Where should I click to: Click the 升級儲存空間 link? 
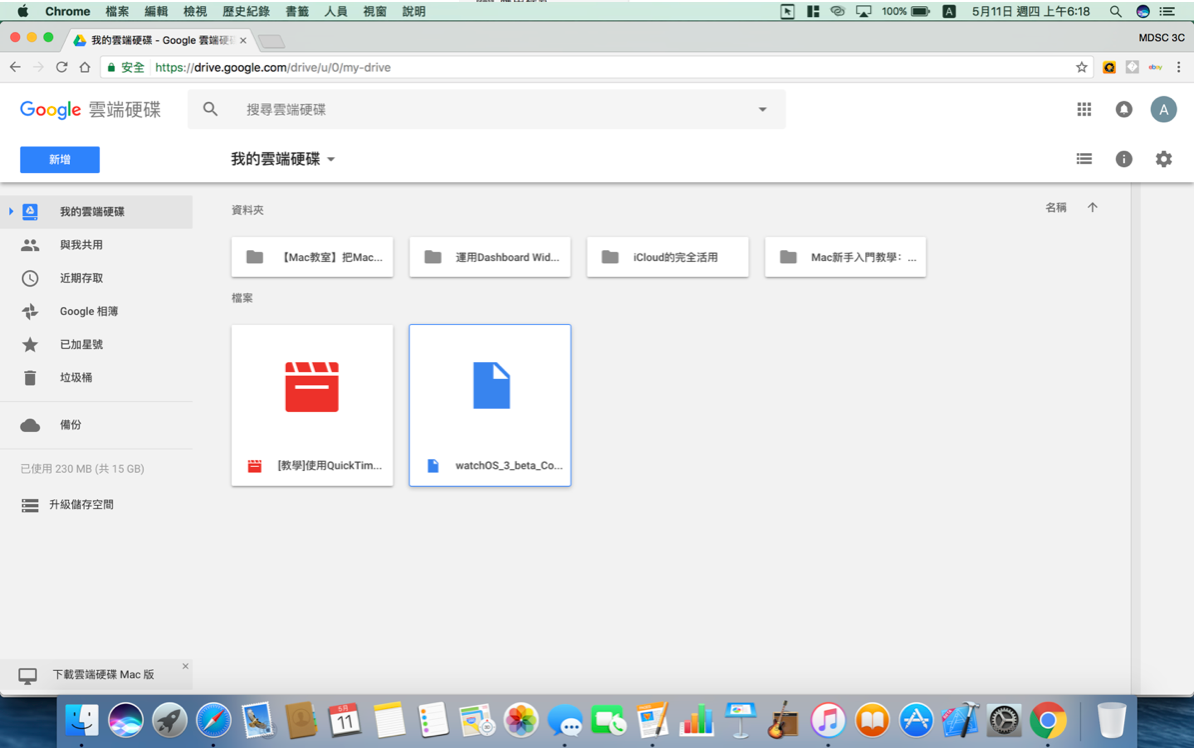coord(80,505)
